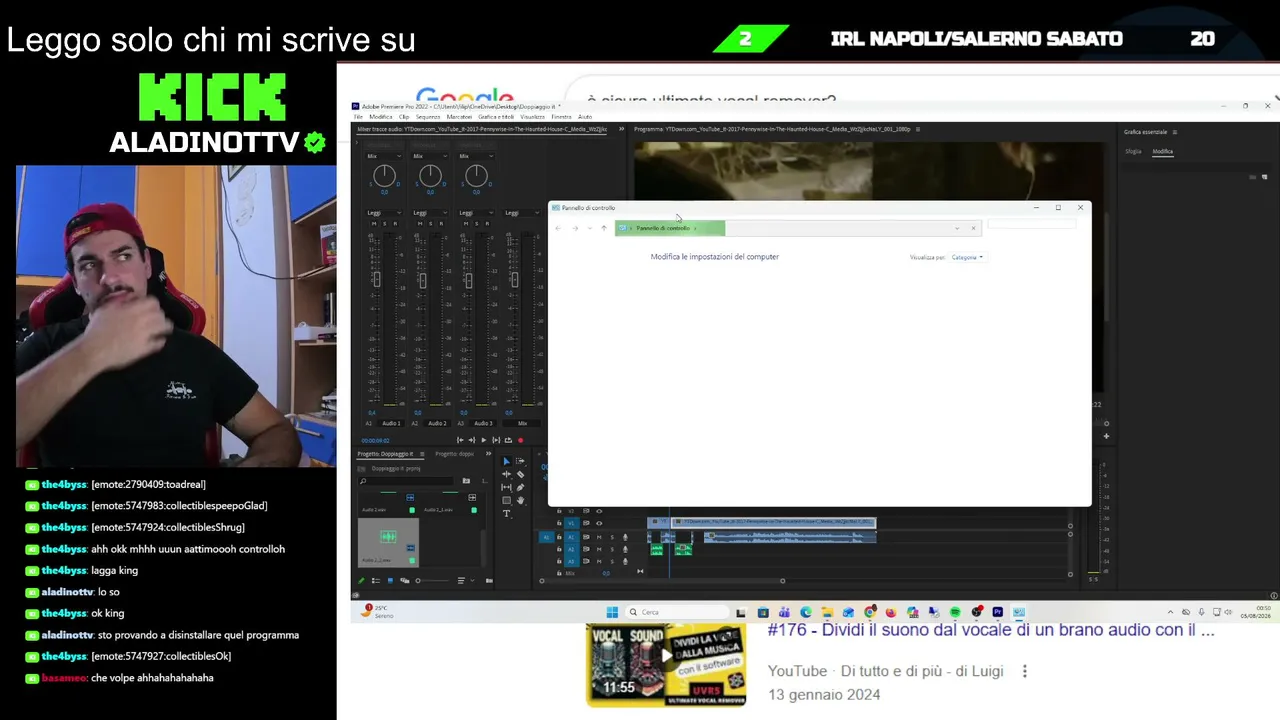Open the Finestra menu

[562, 117]
